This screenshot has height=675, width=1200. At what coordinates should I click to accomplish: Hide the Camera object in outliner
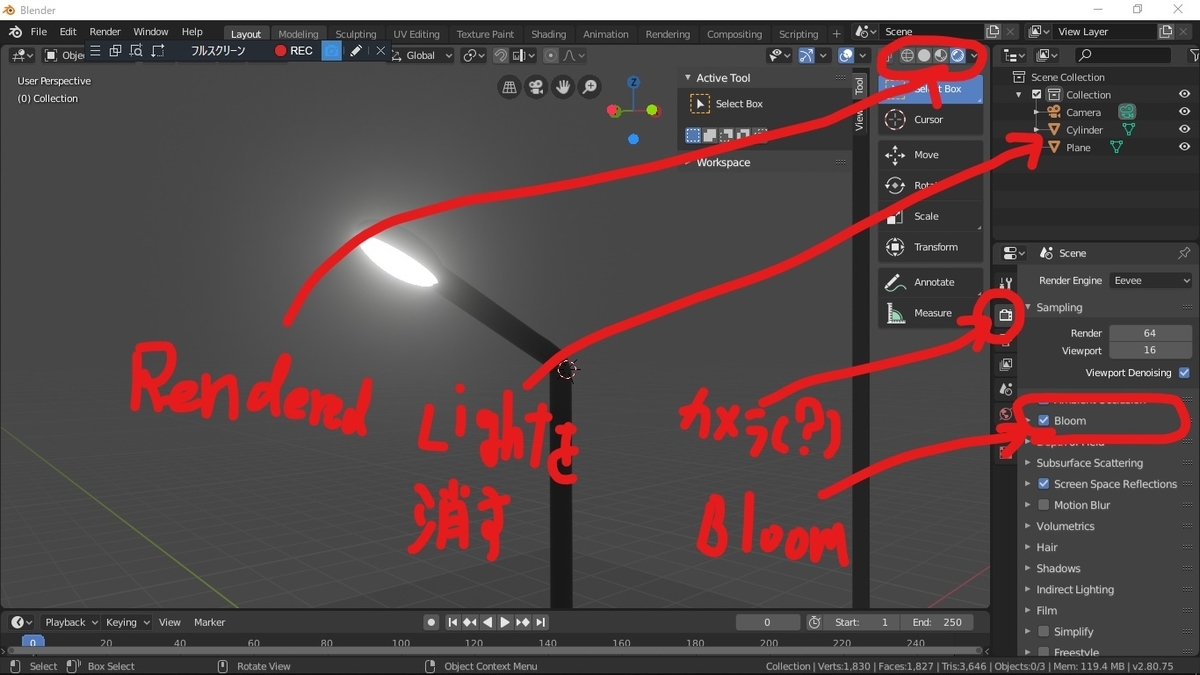tap(1184, 112)
